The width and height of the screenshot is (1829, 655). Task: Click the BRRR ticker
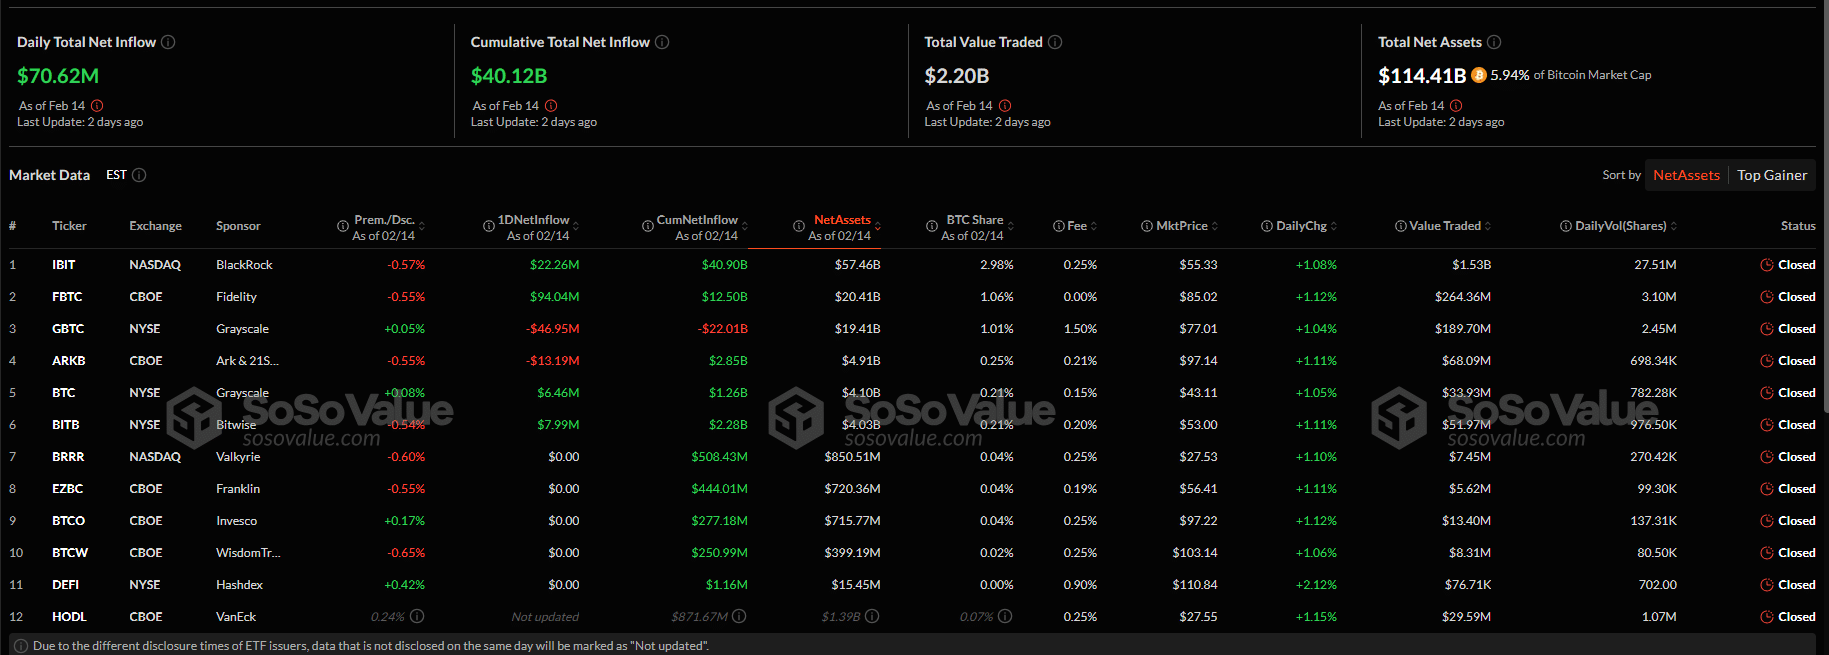[x=68, y=457]
